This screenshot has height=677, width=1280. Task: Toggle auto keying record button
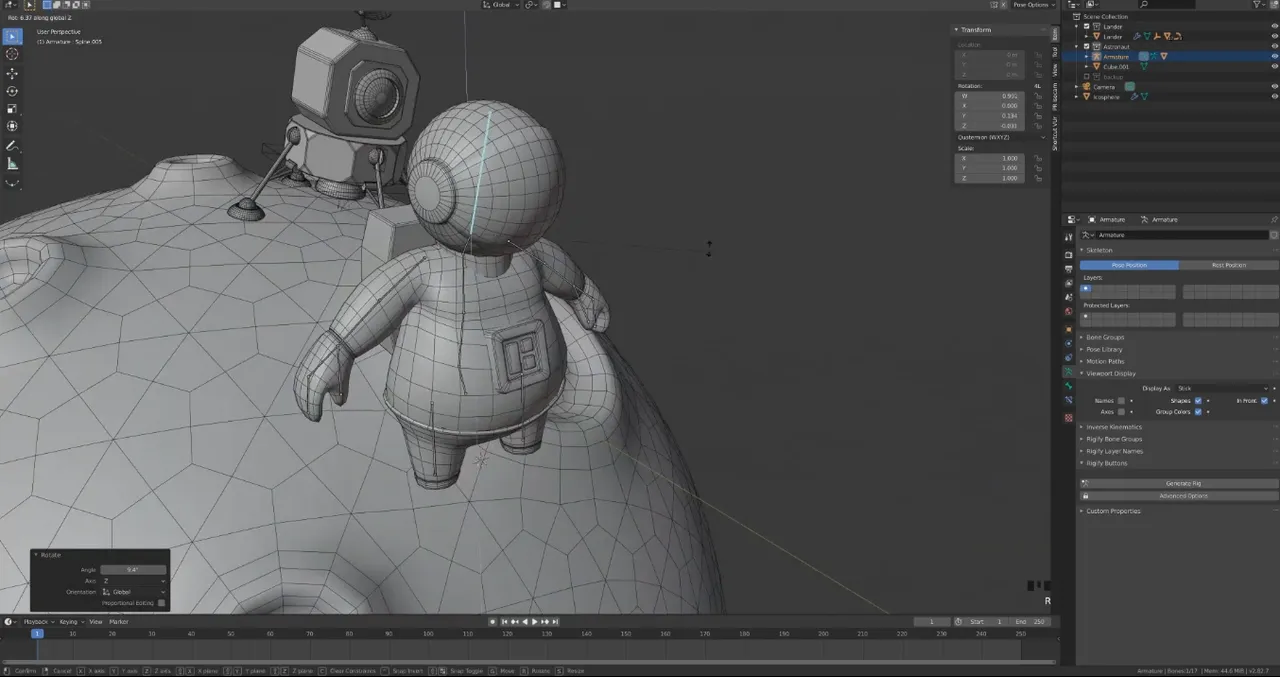coord(493,621)
